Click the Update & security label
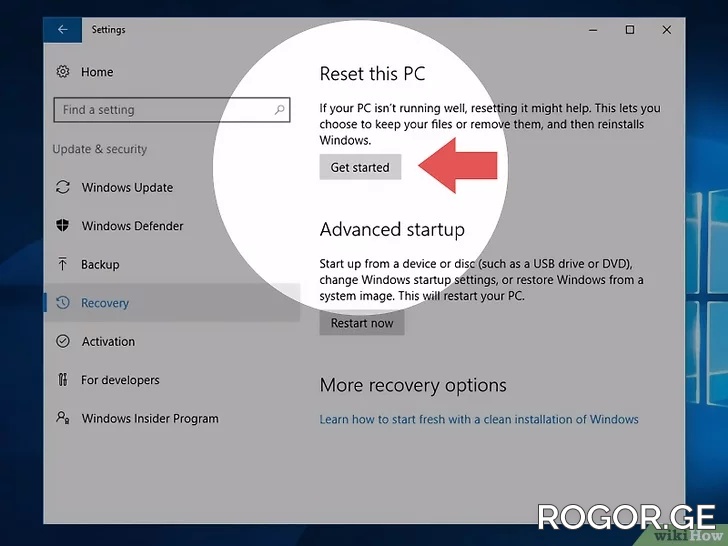The image size is (728, 546). tap(99, 149)
